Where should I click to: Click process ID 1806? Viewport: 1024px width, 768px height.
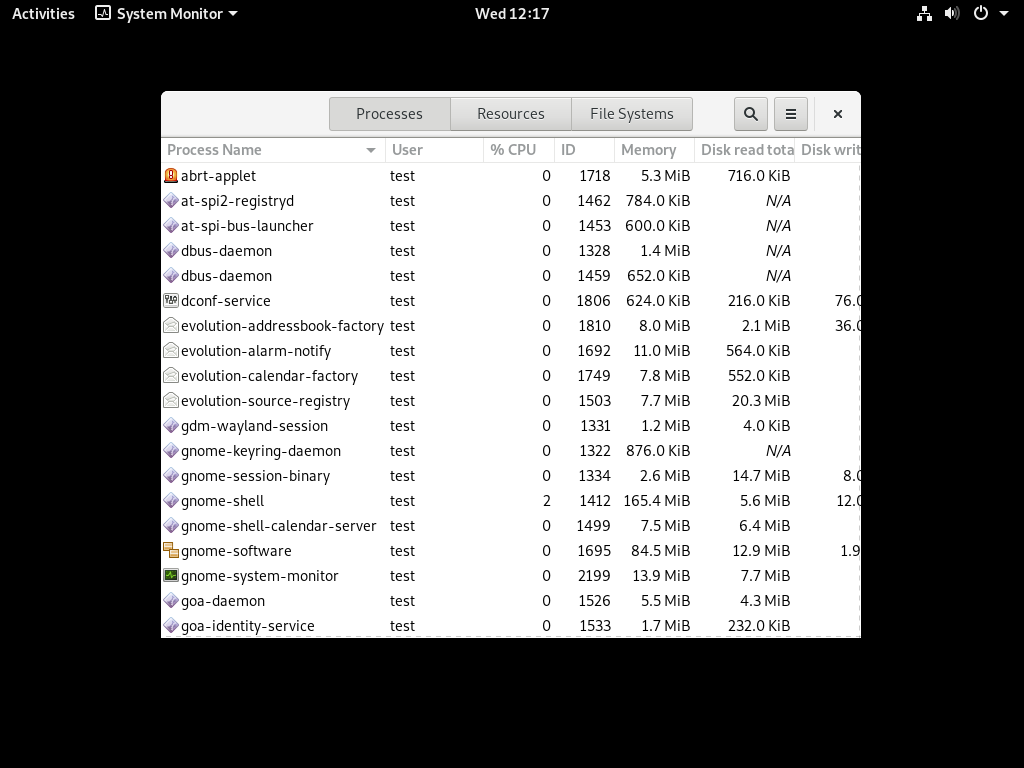(594, 300)
